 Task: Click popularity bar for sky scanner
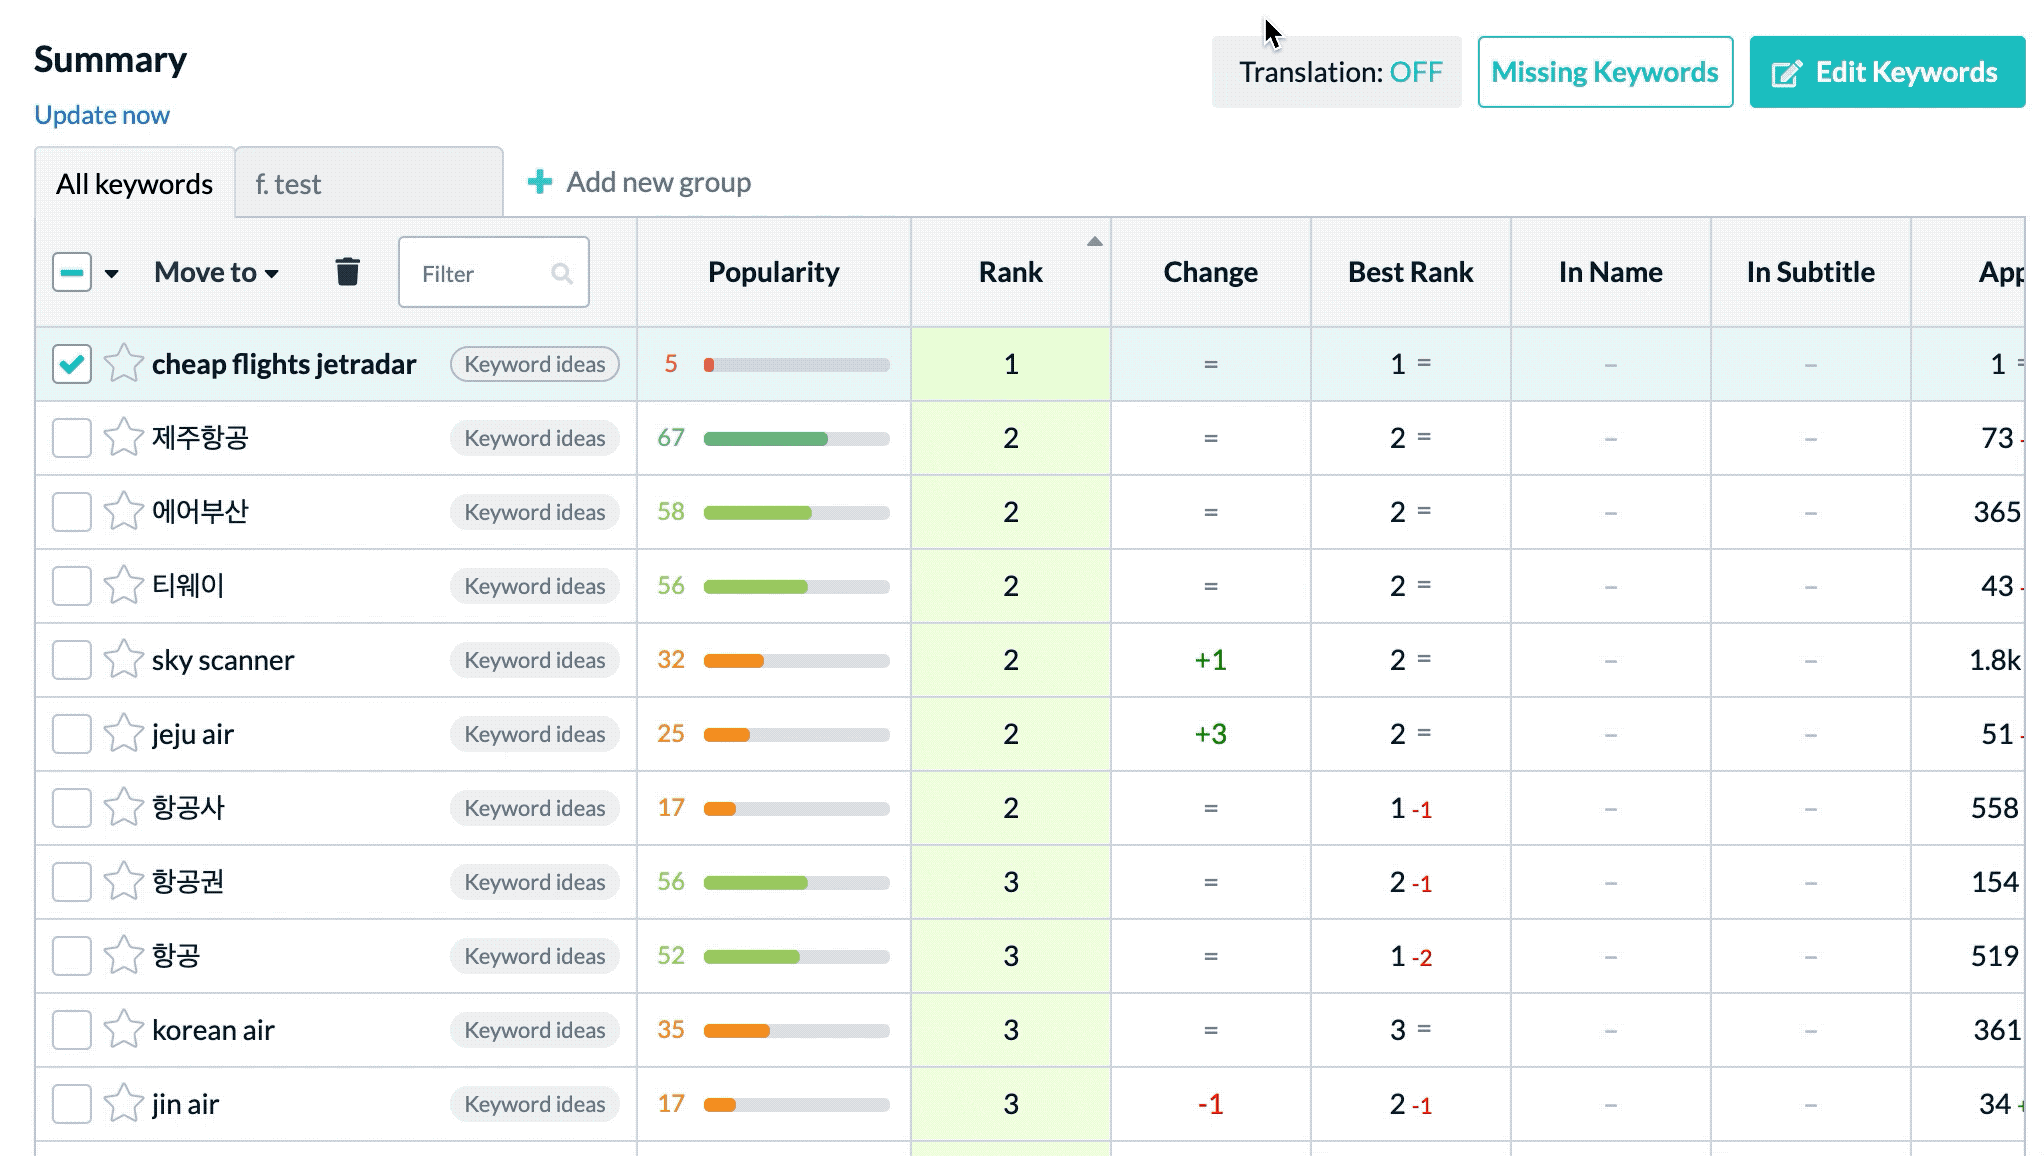(x=796, y=661)
